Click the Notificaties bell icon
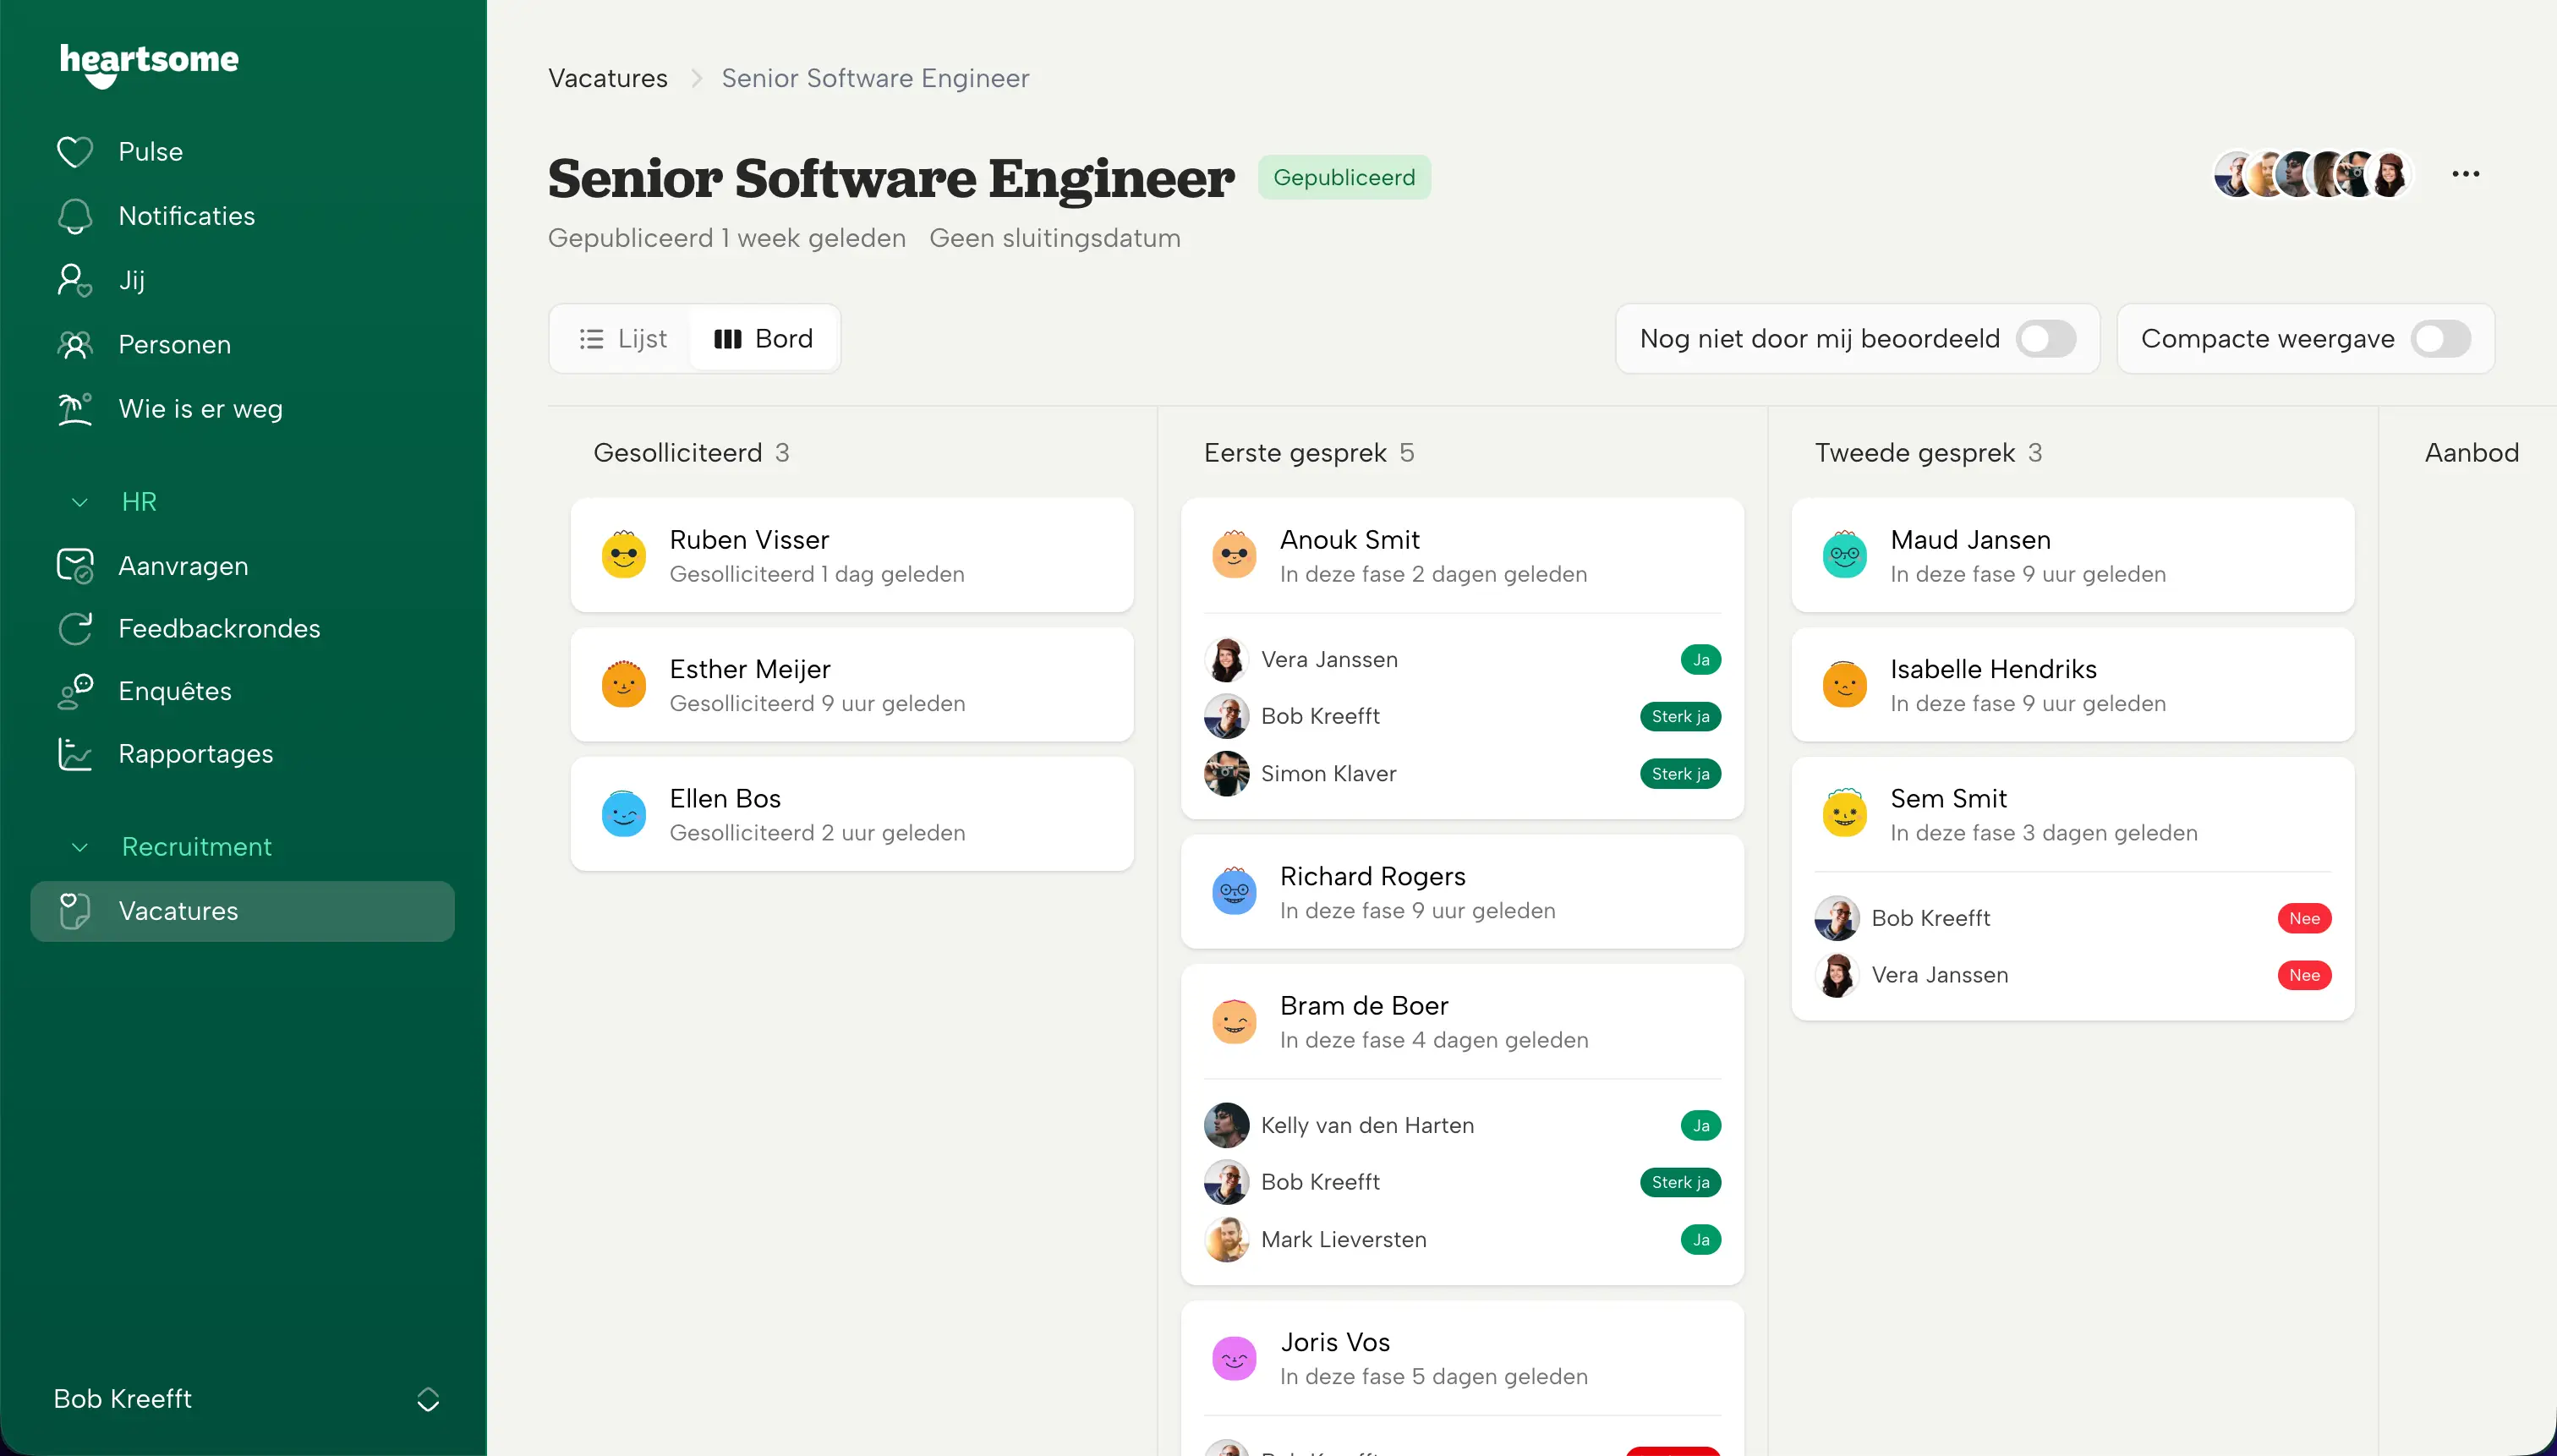This screenshot has width=2557, height=1456. click(x=75, y=216)
